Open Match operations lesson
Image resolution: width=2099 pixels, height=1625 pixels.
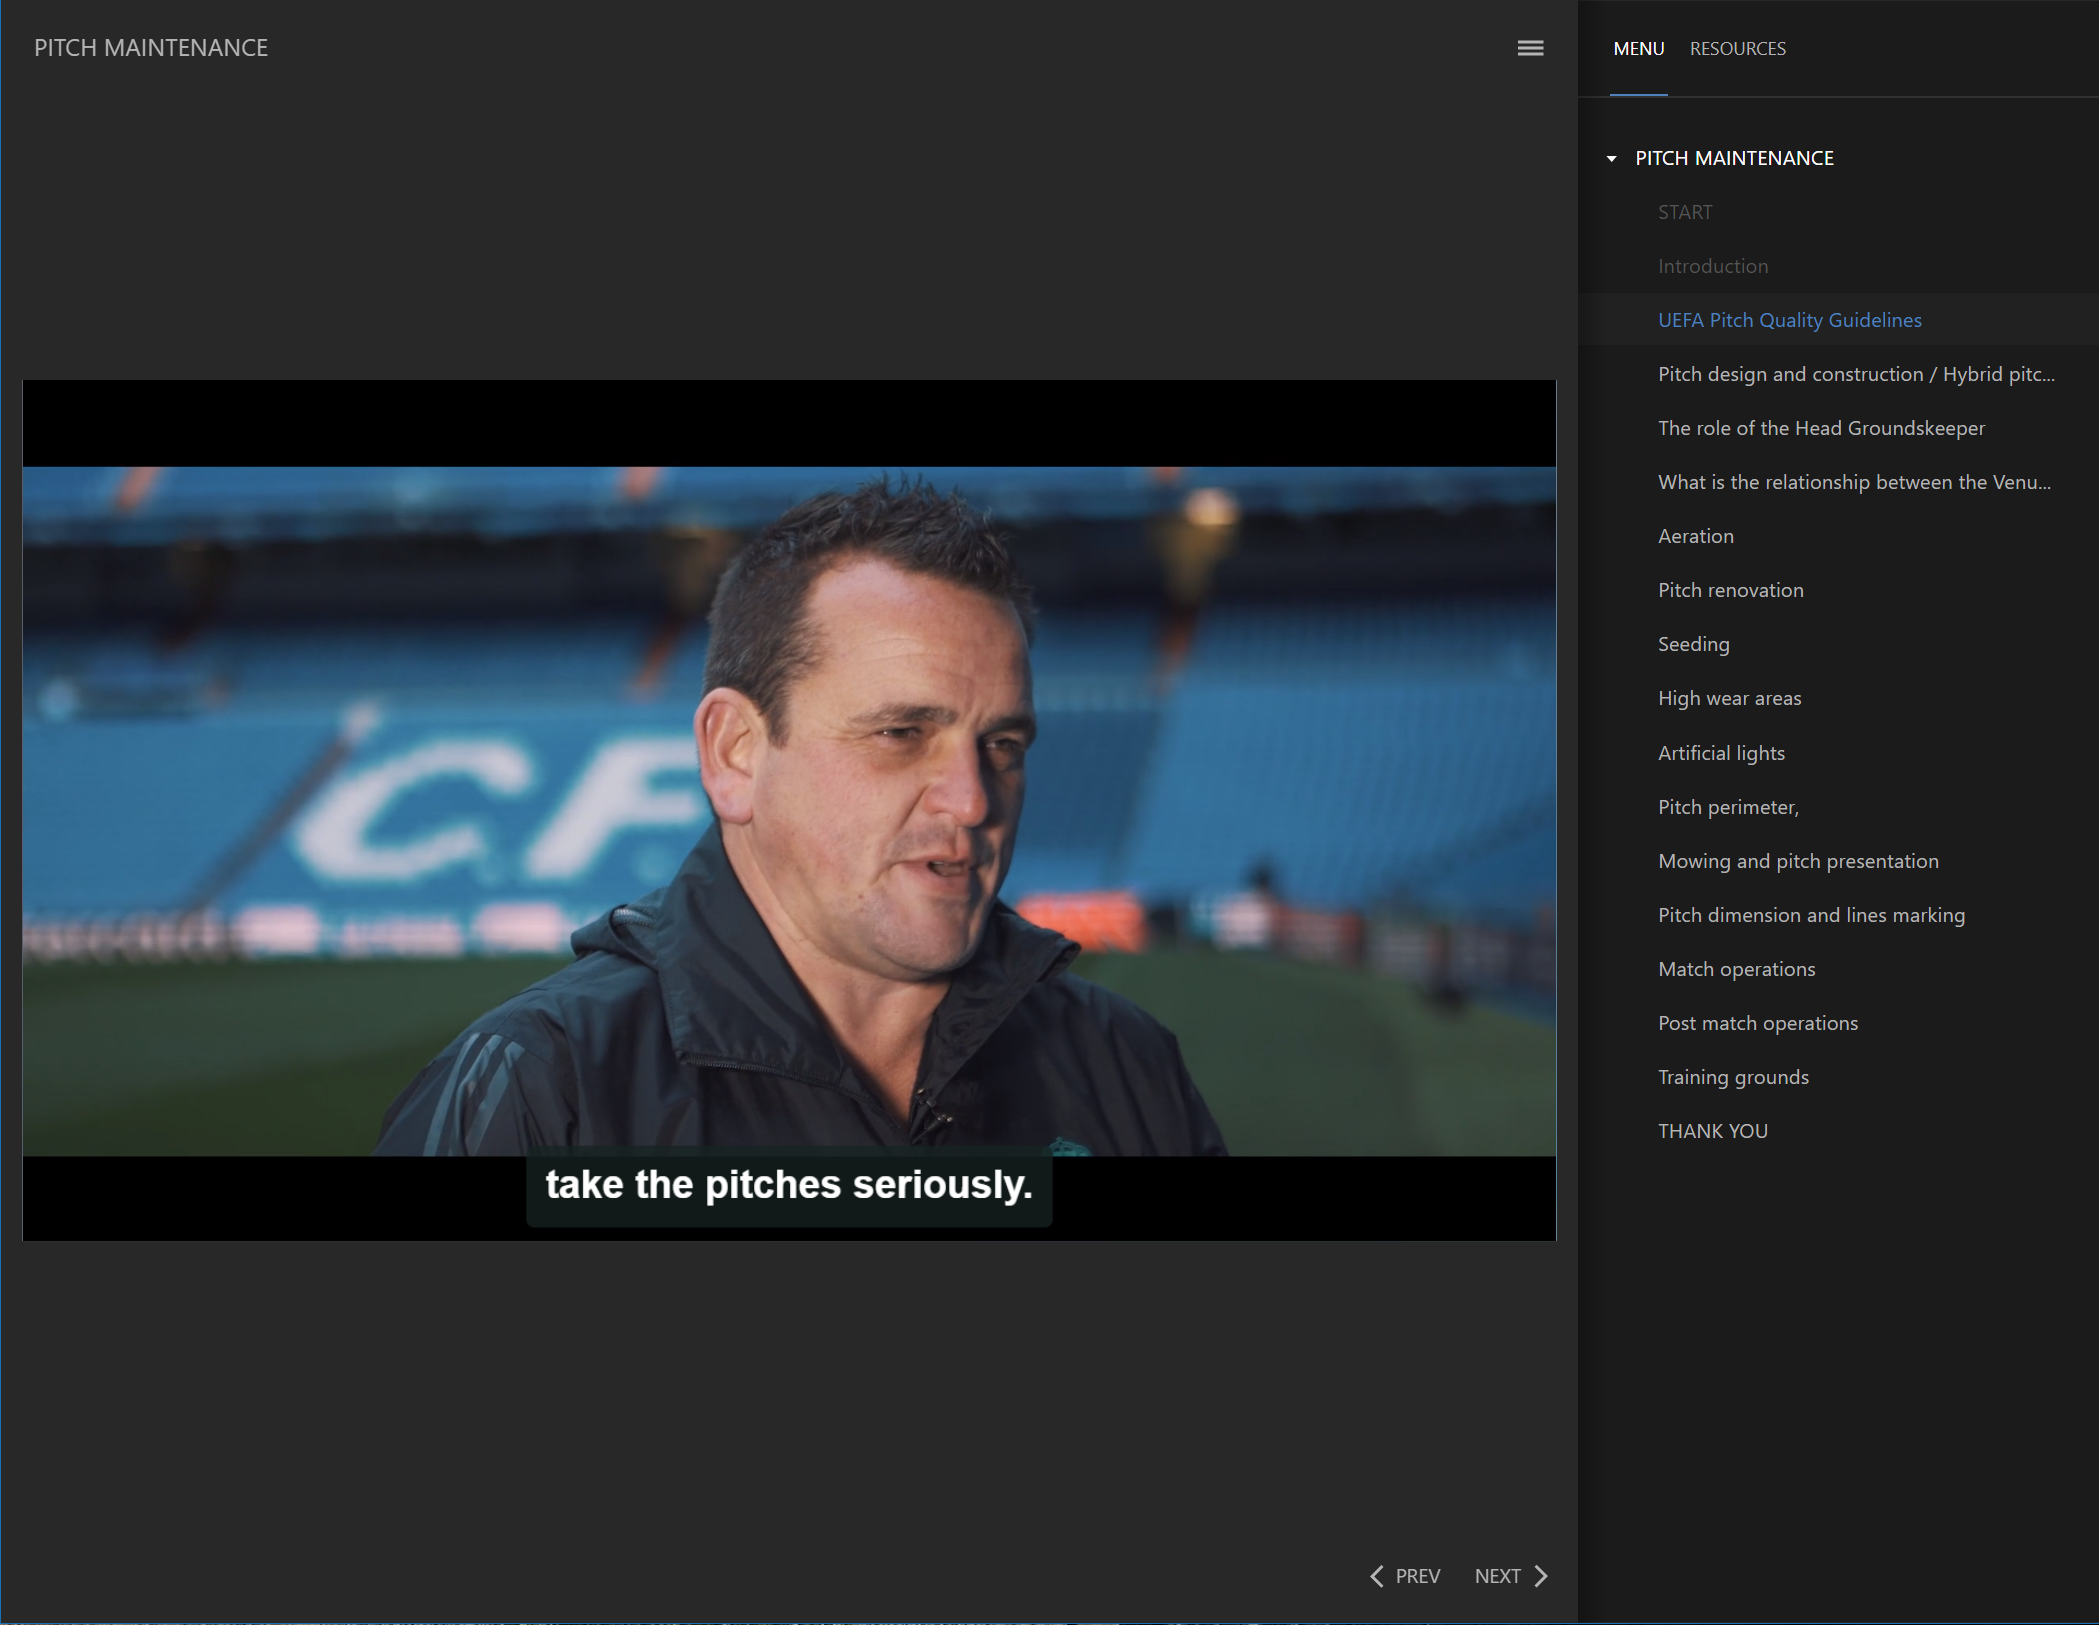click(1735, 969)
